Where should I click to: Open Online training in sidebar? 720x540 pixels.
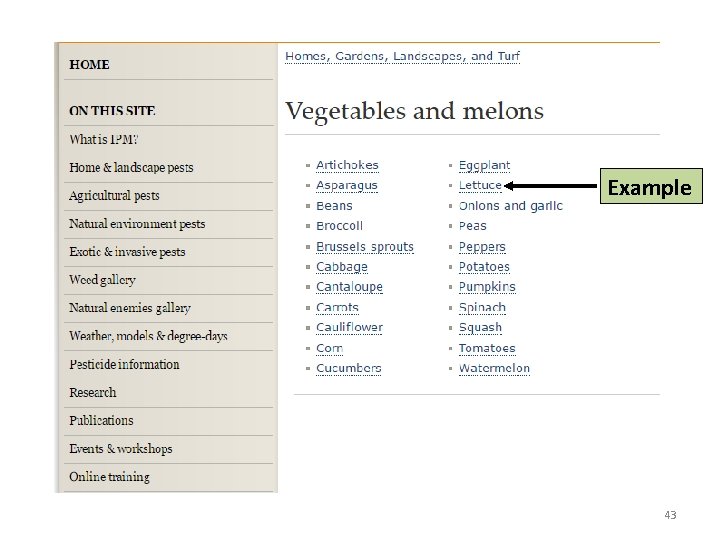tap(109, 477)
